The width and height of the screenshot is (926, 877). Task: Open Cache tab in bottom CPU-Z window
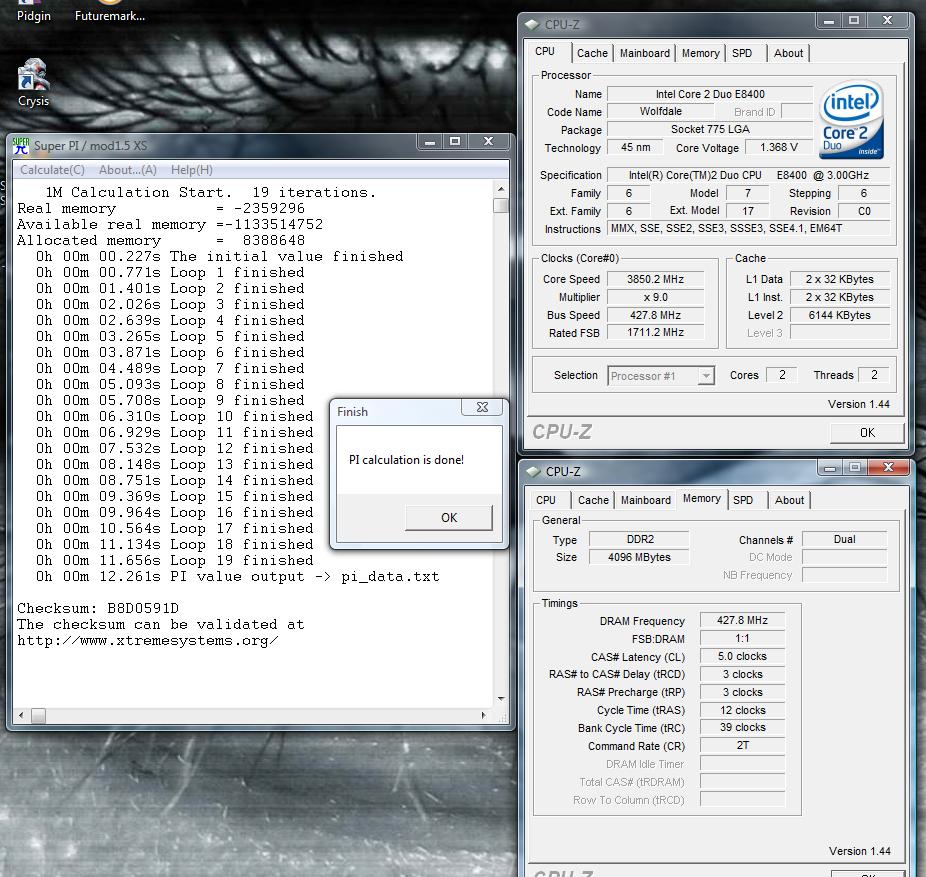[x=593, y=500]
